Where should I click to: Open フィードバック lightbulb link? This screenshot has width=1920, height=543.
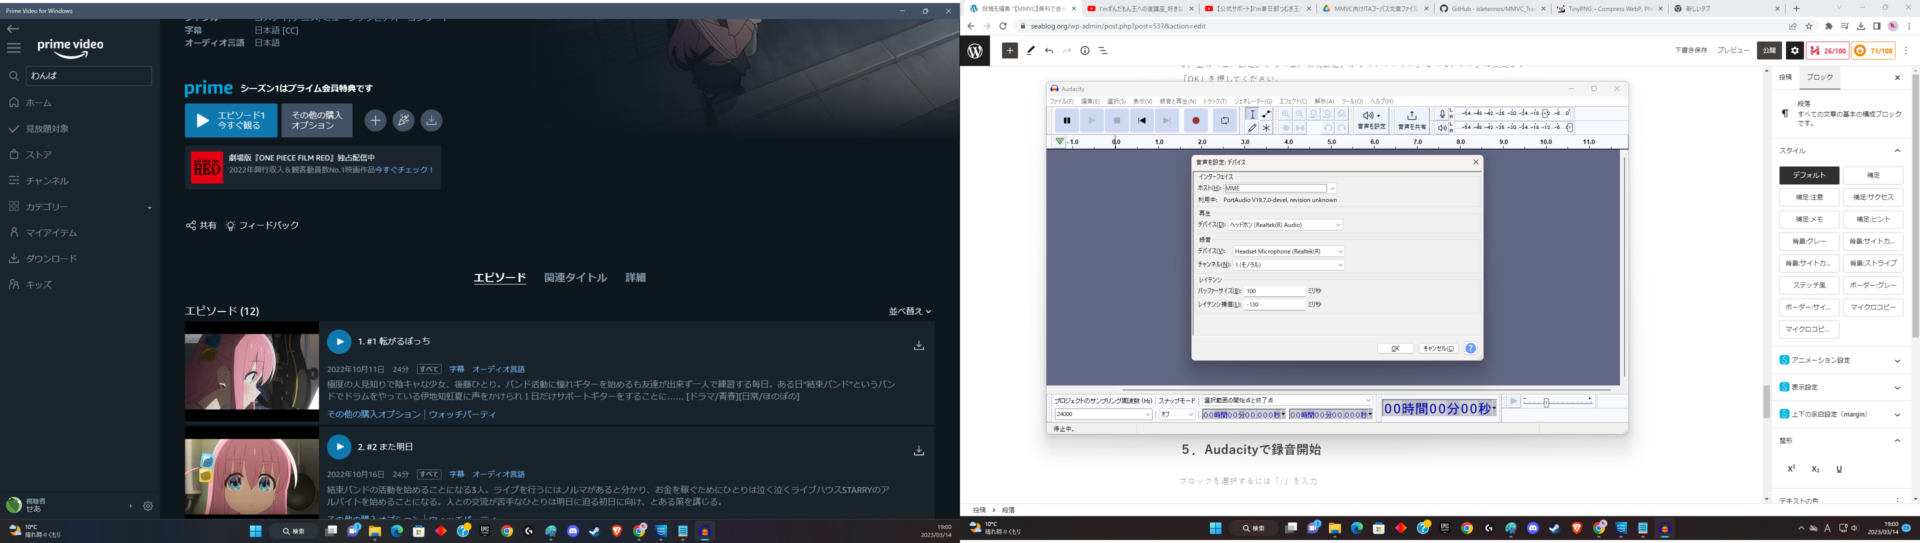(262, 226)
